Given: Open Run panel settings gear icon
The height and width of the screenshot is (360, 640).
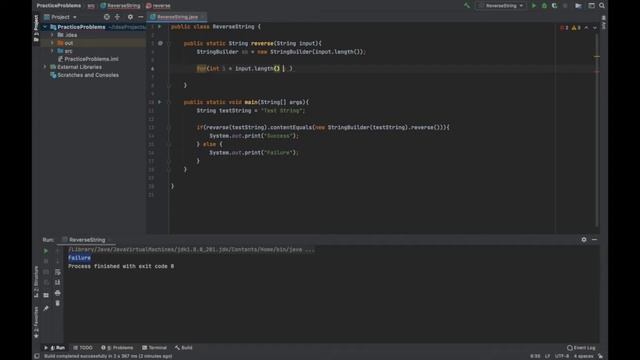Looking at the screenshot, I should tap(584, 240).
